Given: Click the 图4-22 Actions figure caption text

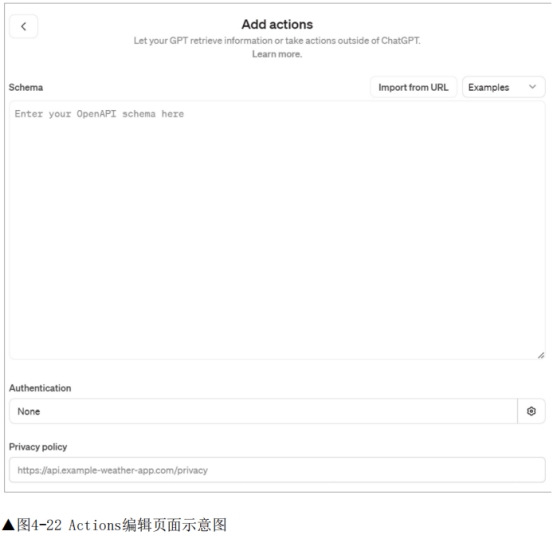Looking at the screenshot, I should click(122, 525).
